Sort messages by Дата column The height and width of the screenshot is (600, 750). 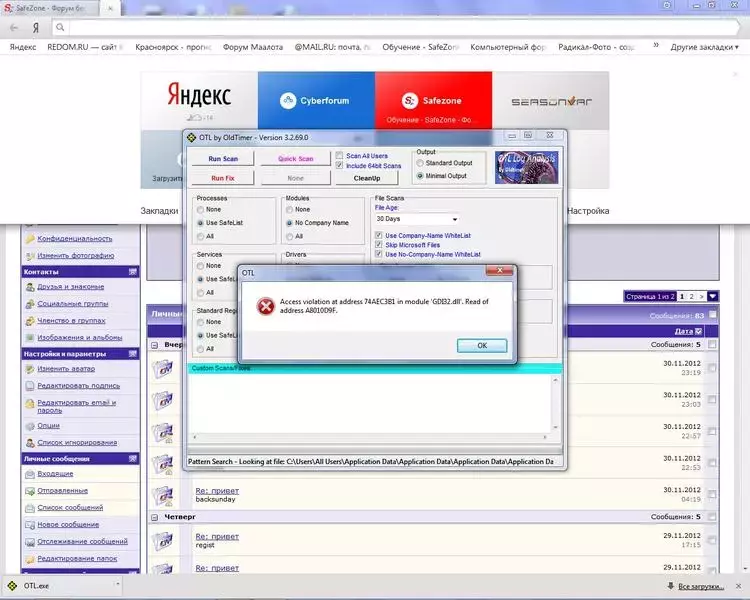point(684,331)
